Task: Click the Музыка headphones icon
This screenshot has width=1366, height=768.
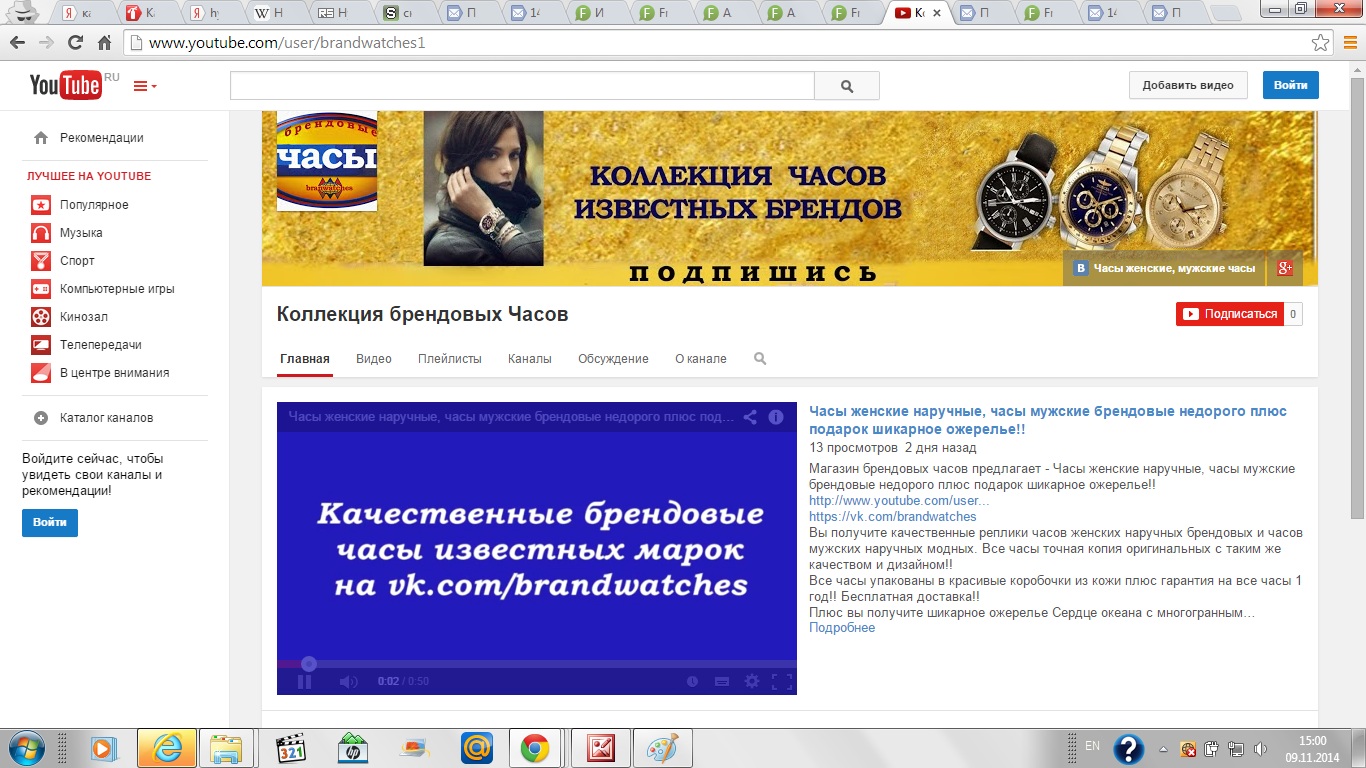Action: tap(40, 233)
